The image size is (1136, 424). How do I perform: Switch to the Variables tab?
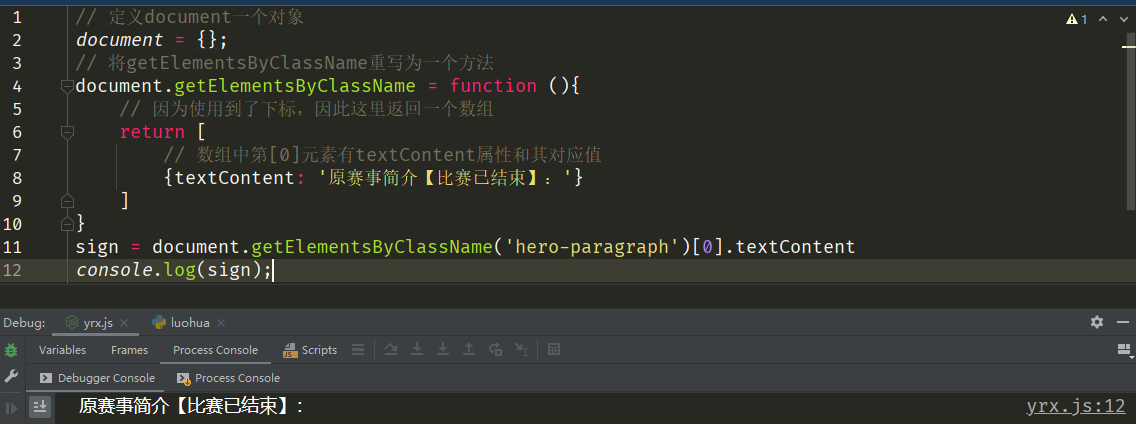coord(62,350)
